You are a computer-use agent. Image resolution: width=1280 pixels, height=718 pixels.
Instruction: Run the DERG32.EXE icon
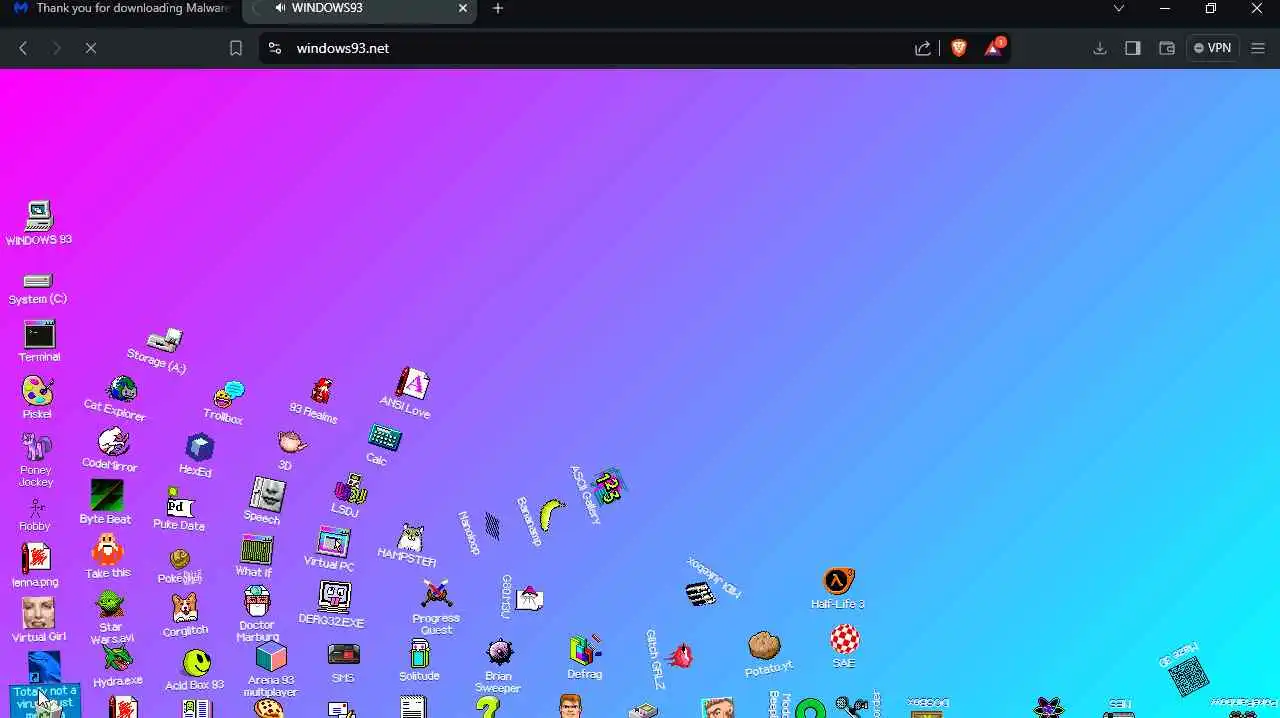(334, 596)
